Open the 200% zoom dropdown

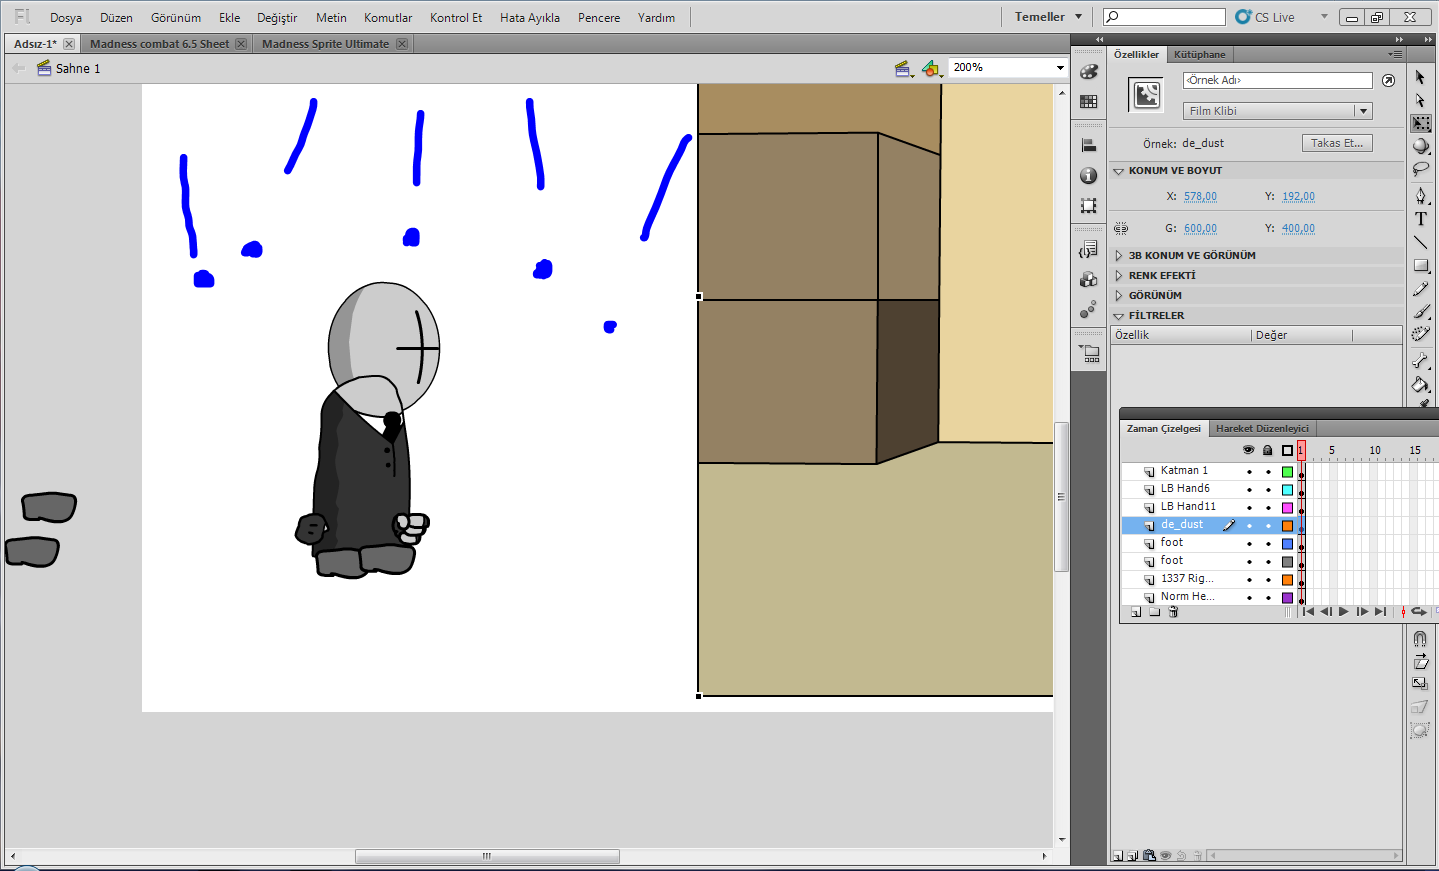[1061, 68]
